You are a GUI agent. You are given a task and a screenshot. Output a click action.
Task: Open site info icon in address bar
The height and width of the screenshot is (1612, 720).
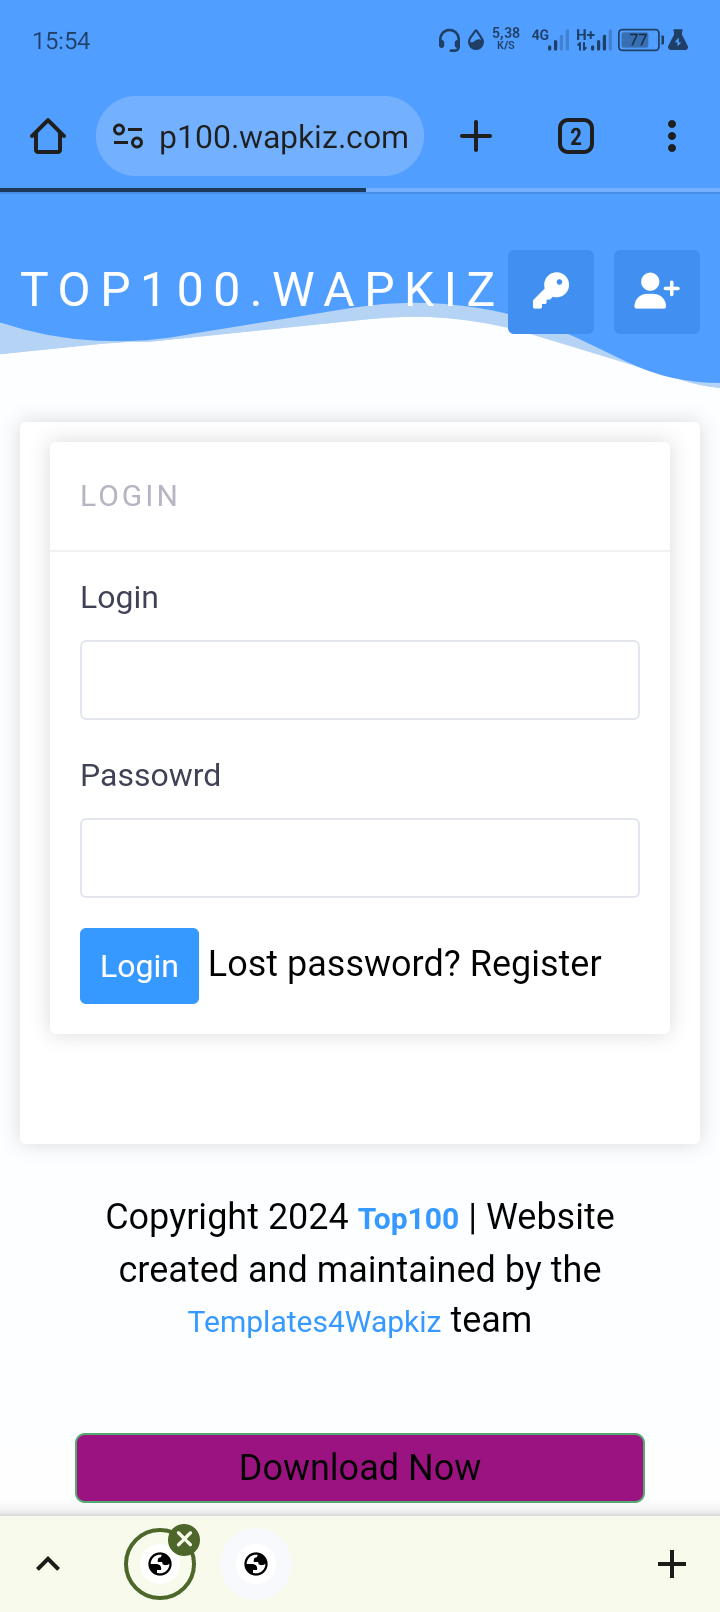point(128,136)
